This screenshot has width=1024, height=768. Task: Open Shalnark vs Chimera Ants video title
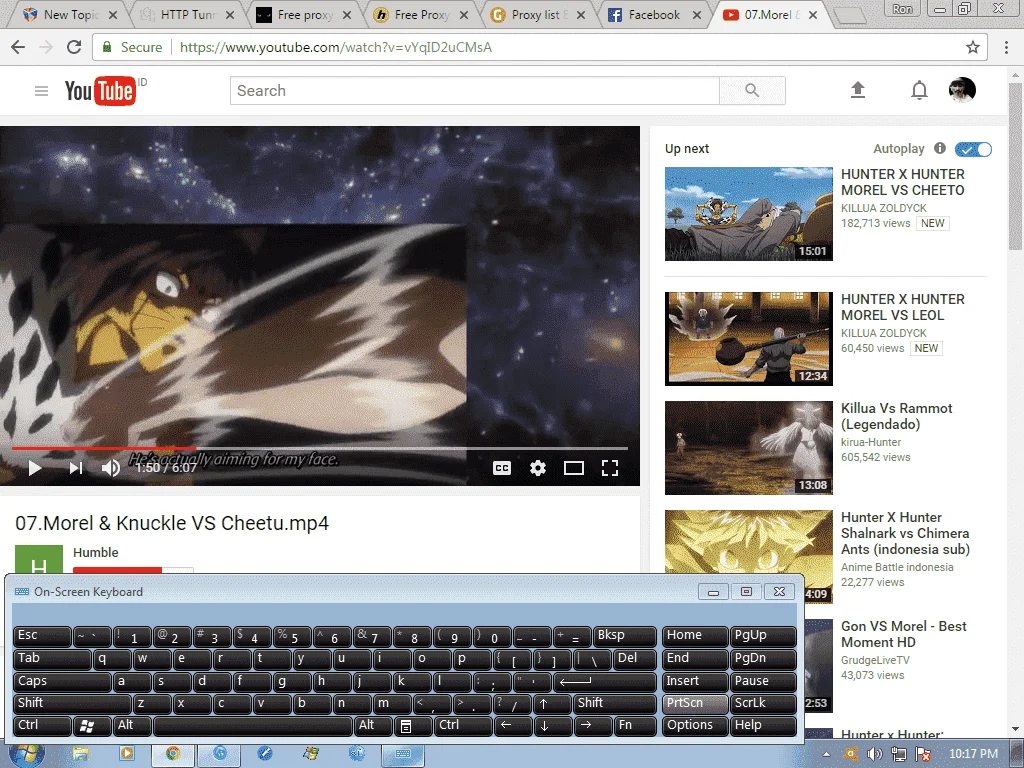[x=905, y=533]
